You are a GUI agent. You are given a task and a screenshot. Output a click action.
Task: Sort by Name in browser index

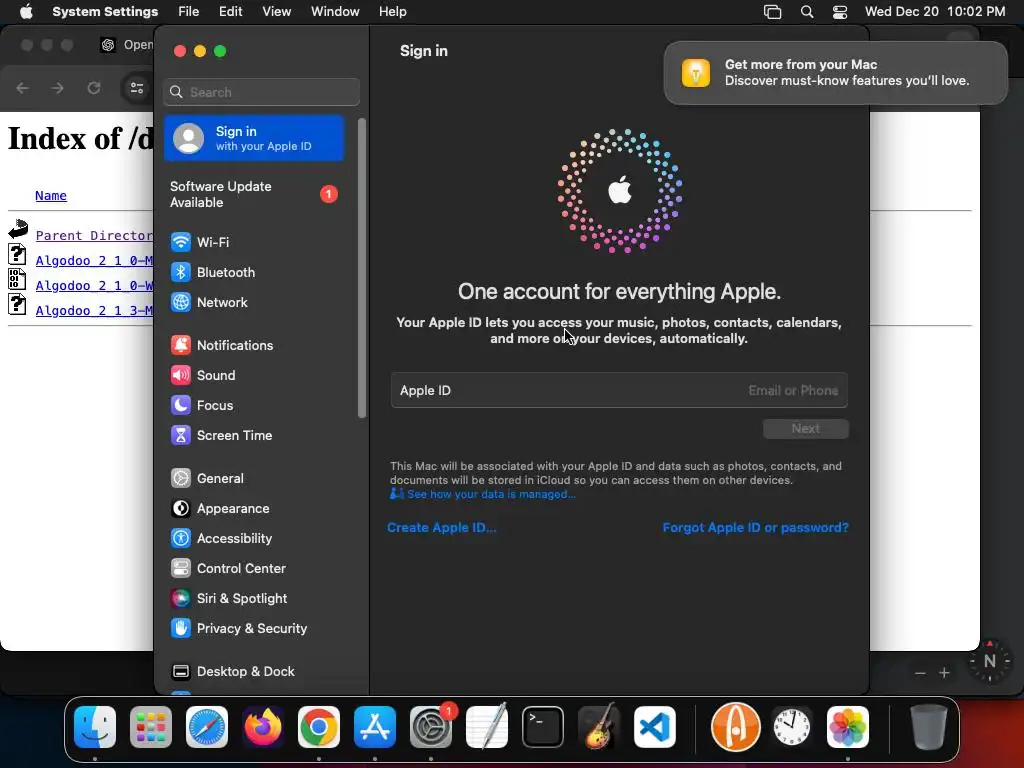[51, 196]
